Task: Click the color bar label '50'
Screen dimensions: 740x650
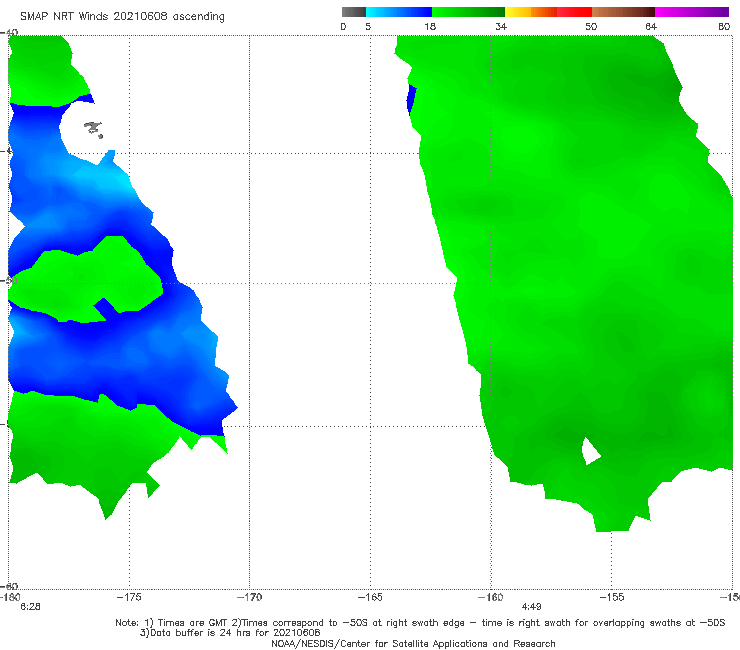Action: coord(591,26)
